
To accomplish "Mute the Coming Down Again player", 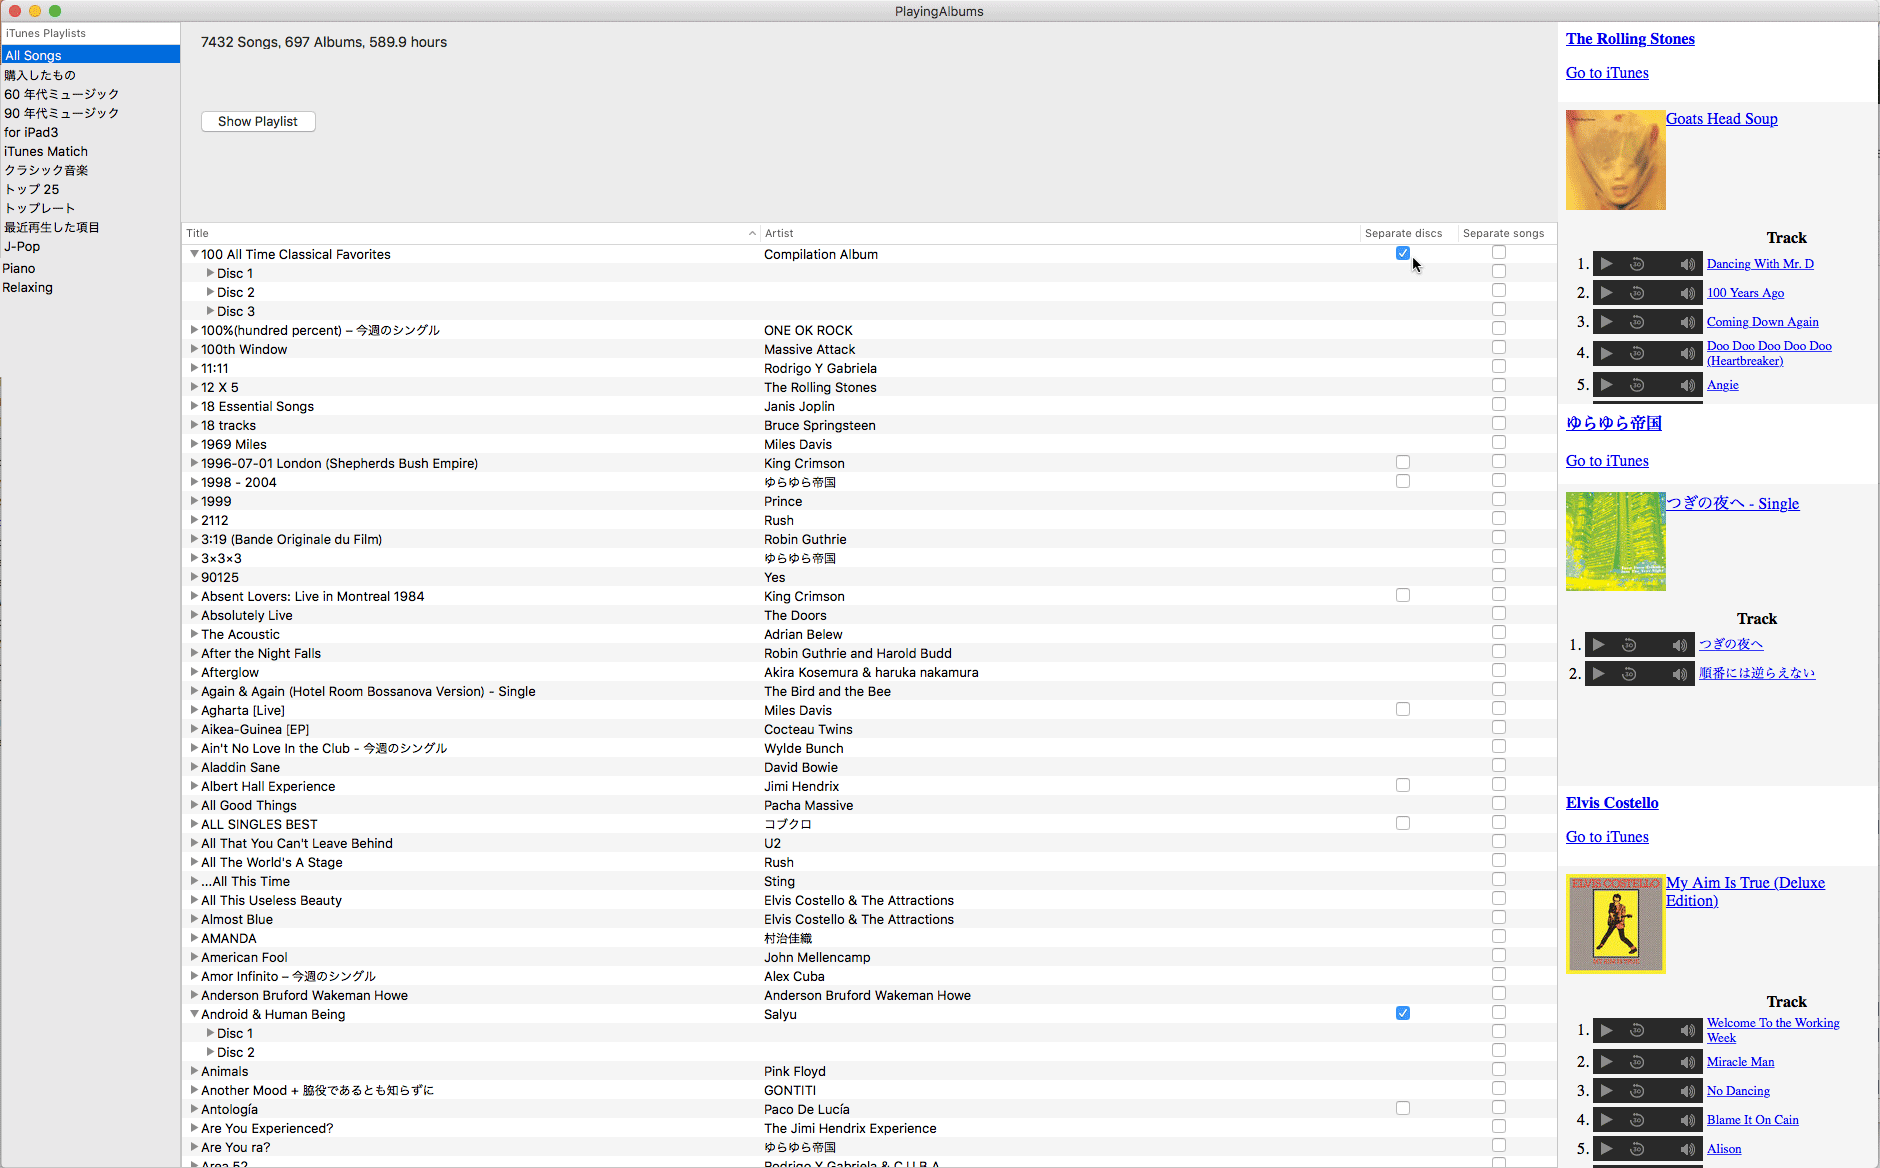I will point(1688,322).
